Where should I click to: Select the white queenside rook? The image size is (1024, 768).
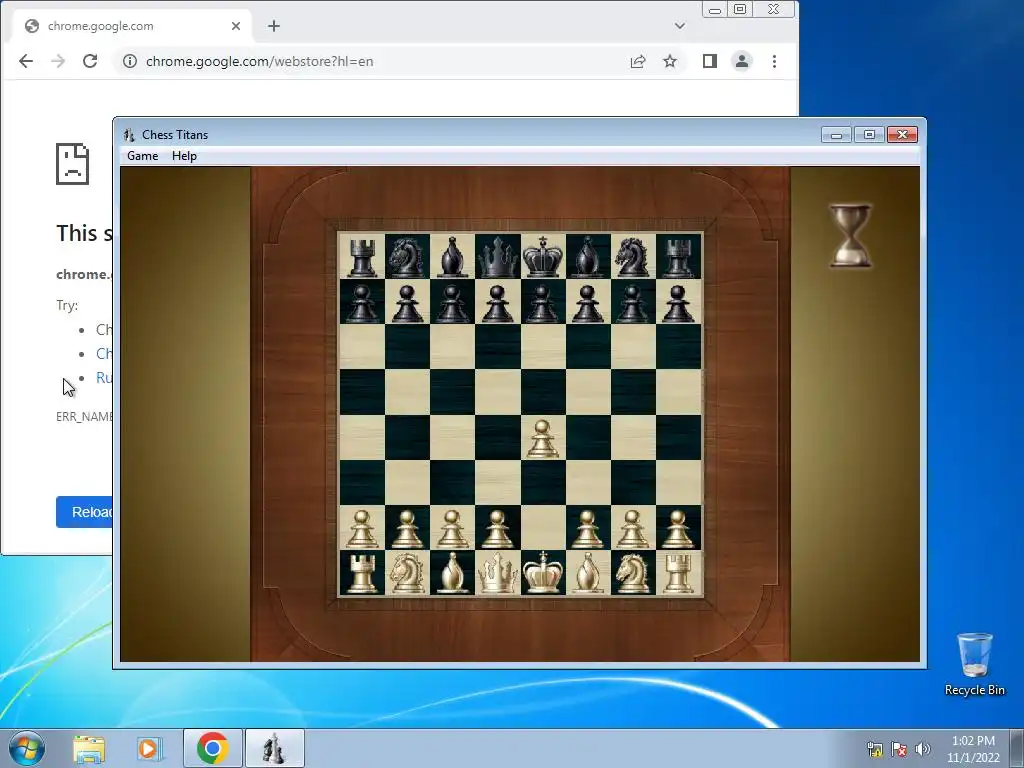[x=362, y=573]
